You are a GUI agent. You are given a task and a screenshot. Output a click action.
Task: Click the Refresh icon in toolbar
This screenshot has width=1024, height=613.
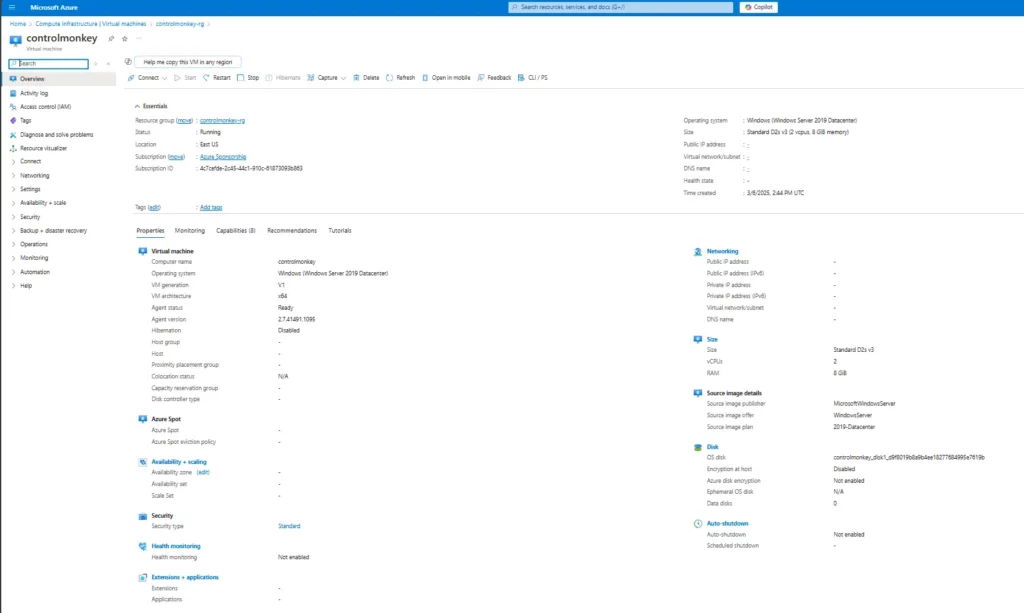[389, 78]
